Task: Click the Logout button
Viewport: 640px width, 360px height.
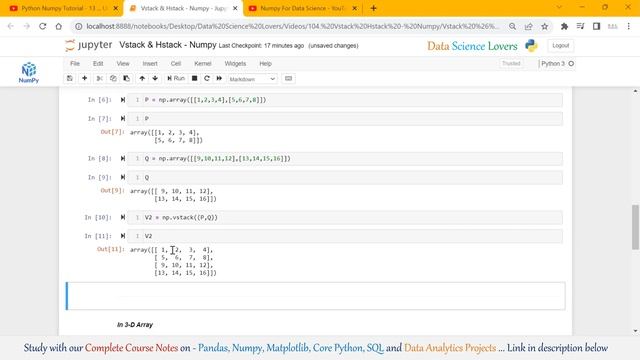Action: tap(560, 46)
